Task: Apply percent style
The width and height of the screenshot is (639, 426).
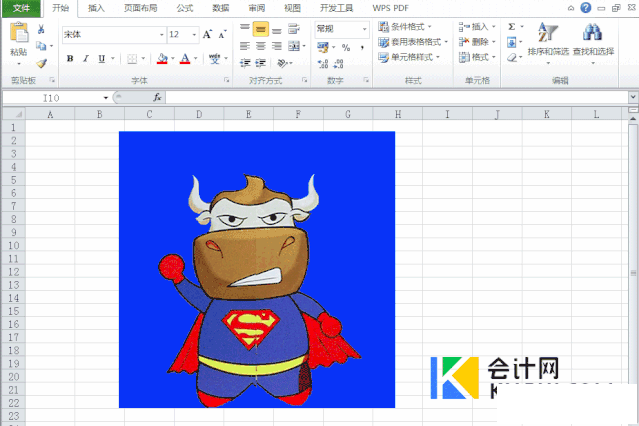Action: point(346,47)
